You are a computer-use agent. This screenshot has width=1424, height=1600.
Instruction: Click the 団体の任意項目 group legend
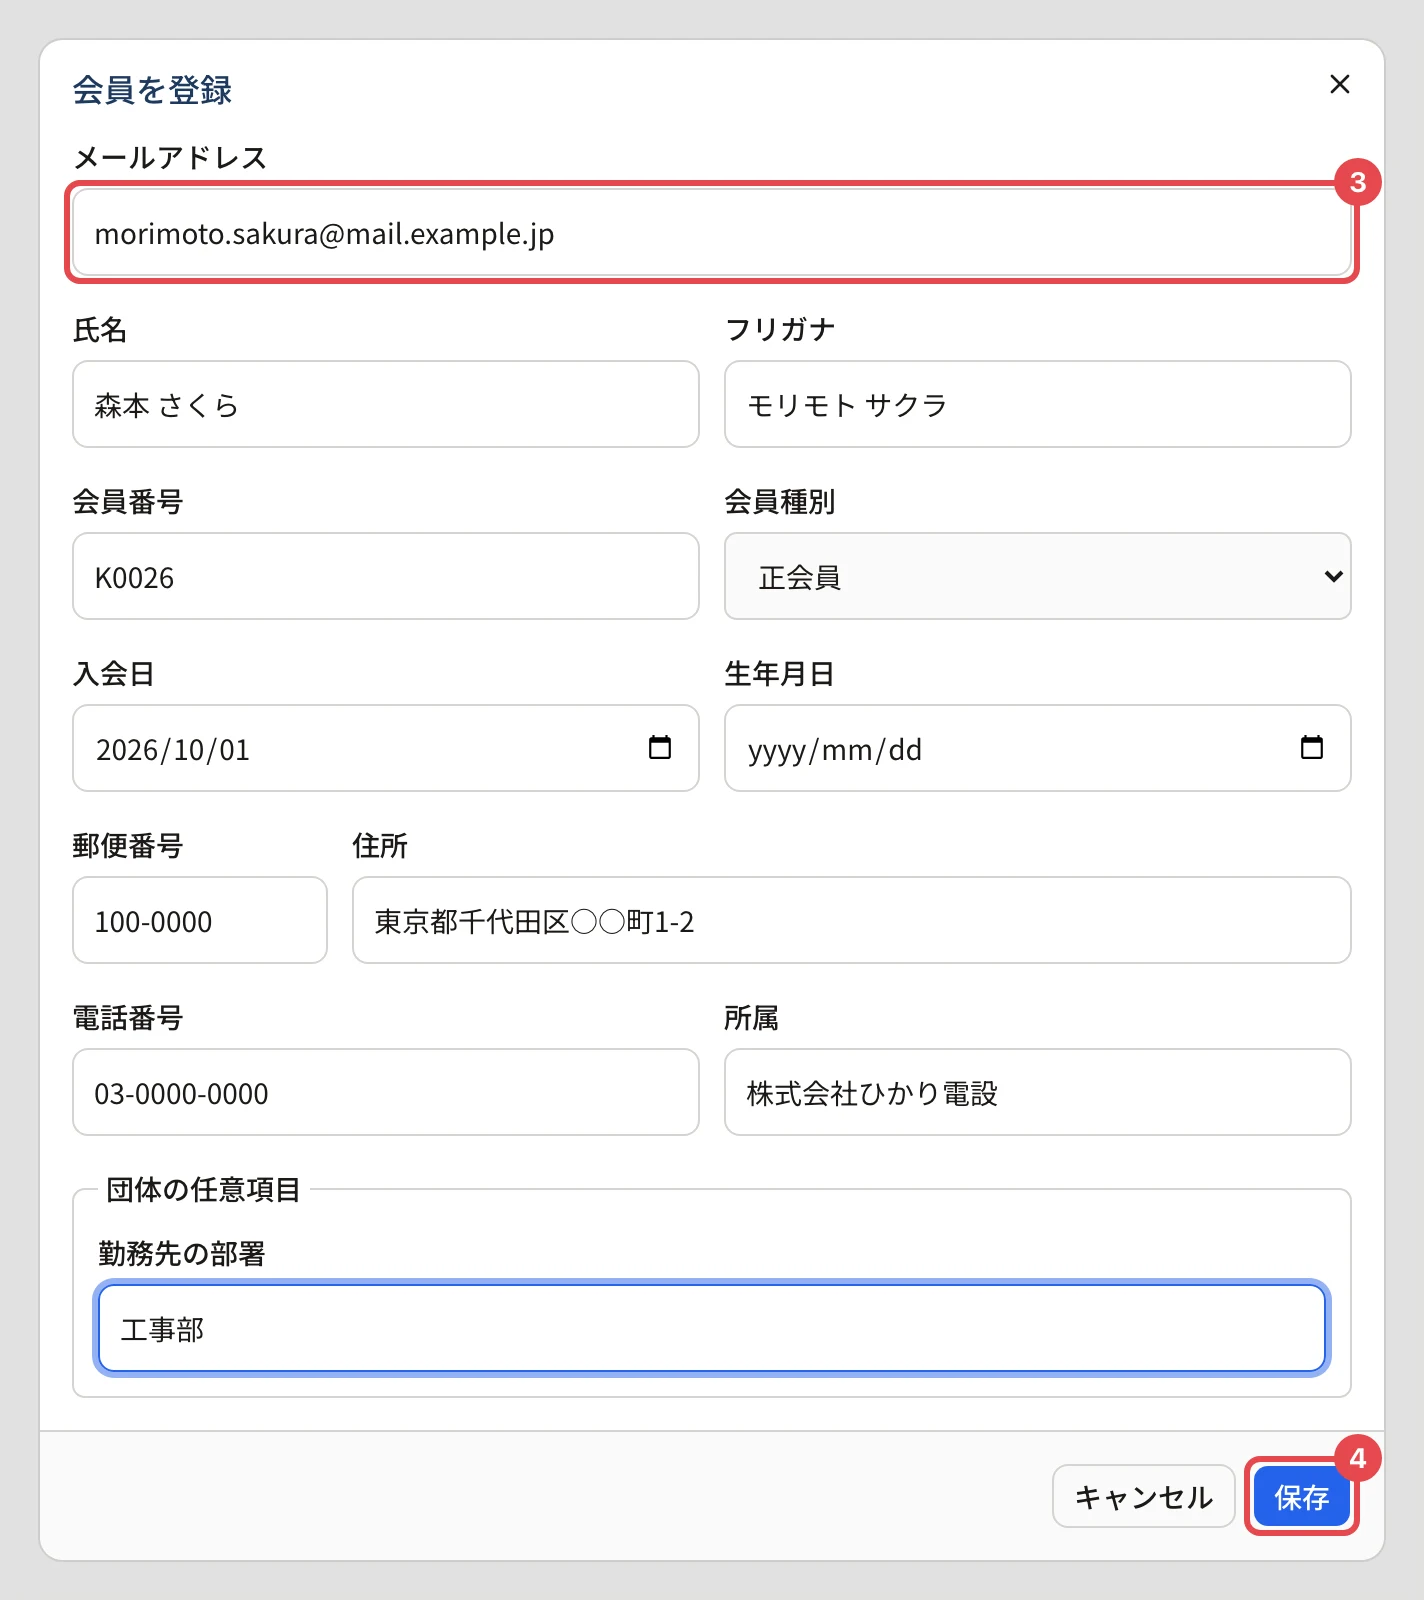[x=204, y=1189]
